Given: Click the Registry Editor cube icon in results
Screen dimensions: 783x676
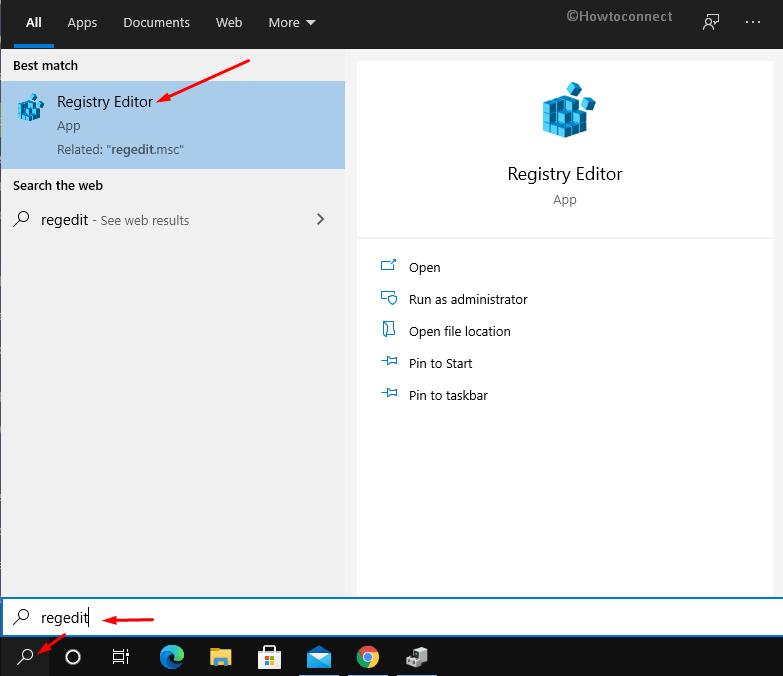Looking at the screenshot, I should [x=31, y=107].
